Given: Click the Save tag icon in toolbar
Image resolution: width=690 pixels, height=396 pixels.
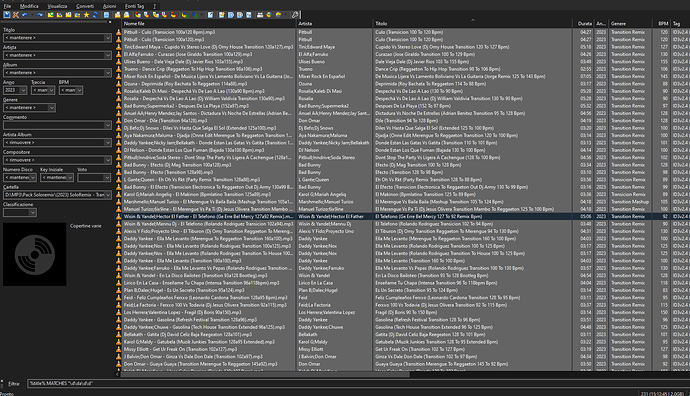Looking at the screenshot, I should [x=7, y=15].
